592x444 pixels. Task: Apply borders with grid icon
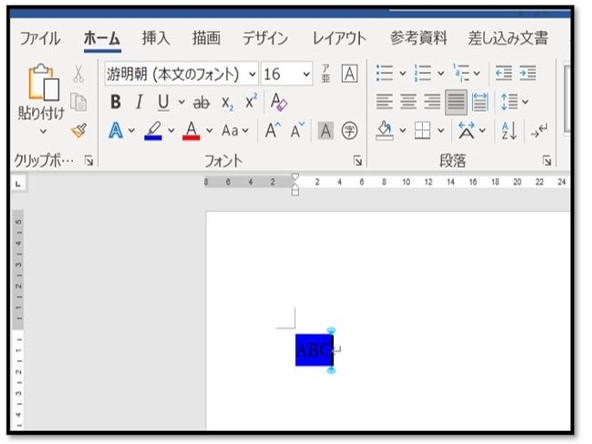click(x=422, y=131)
